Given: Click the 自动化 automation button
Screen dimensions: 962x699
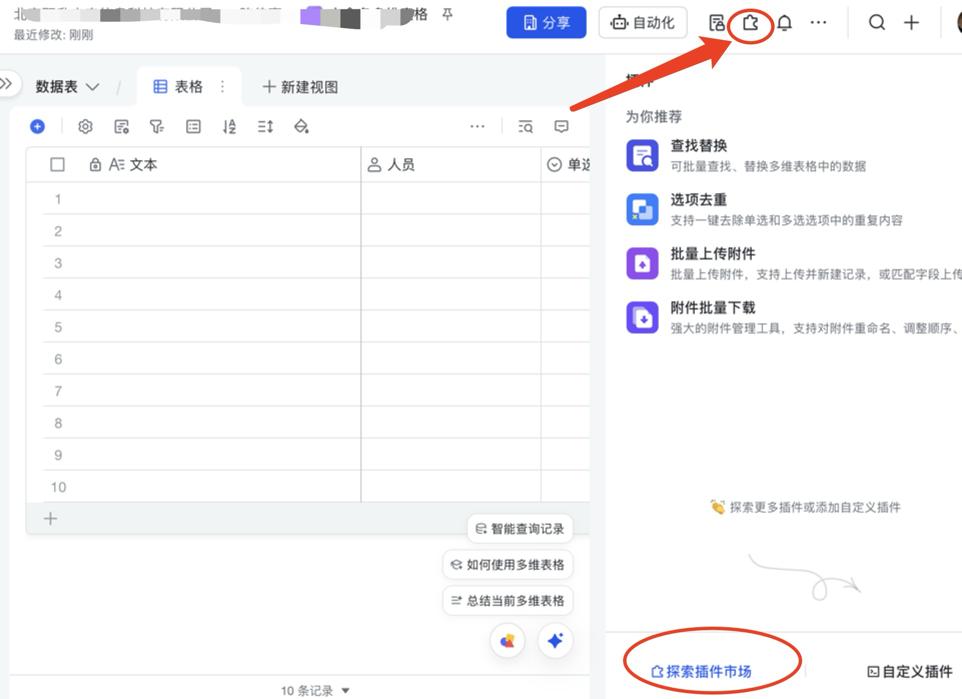Looking at the screenshot, I should click(x=643, y=21).
